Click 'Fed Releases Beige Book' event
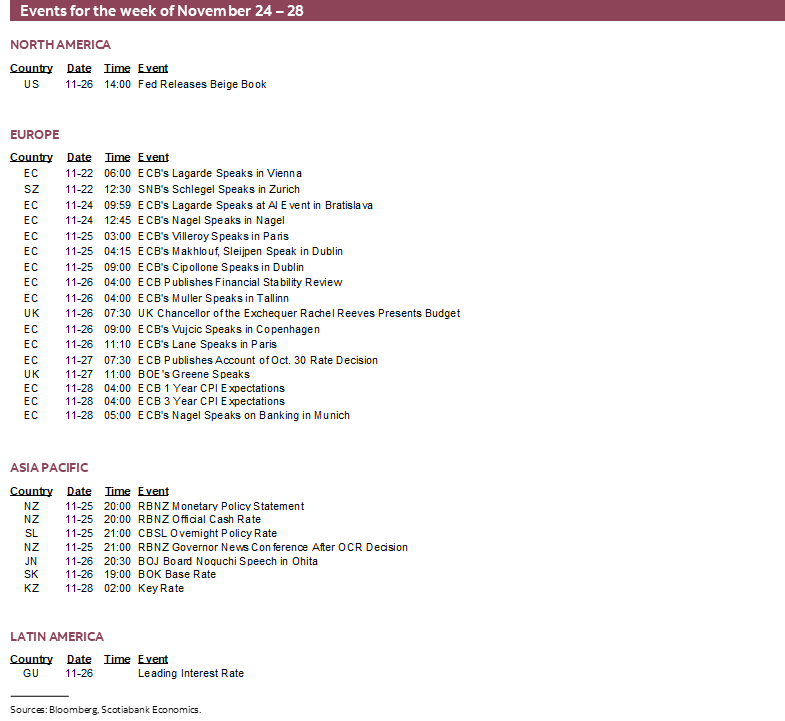Image resolution: width=785 pixels, height=721 pixels. (x=202, y=85)
